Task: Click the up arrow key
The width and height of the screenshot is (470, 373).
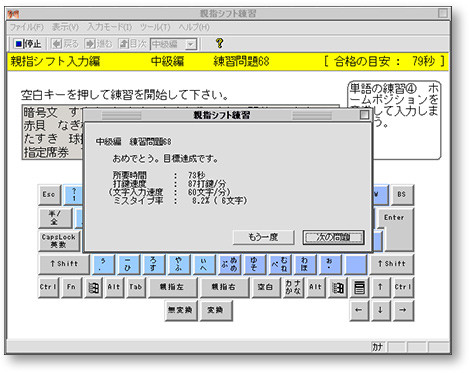Action: 380,287
